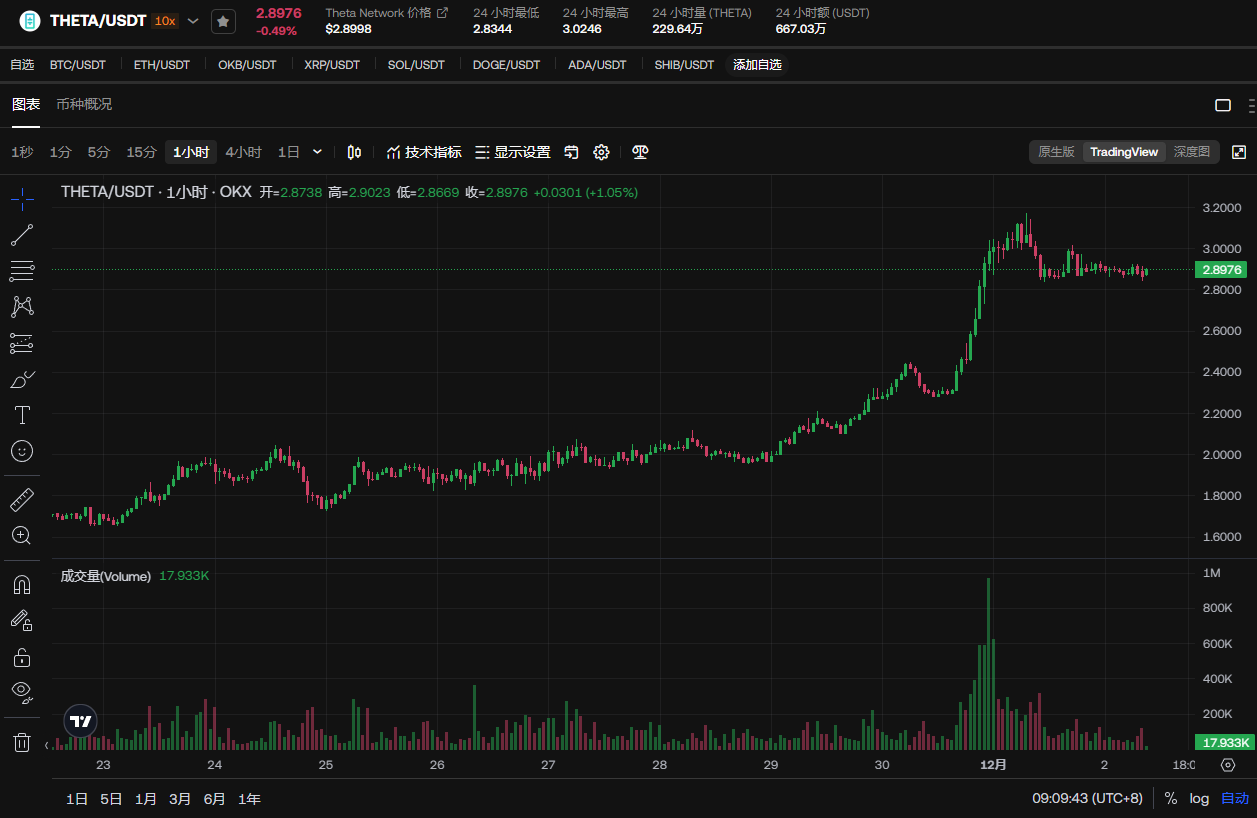Select the ruler measure tool
1257x818 pixels.
point(22,499)
